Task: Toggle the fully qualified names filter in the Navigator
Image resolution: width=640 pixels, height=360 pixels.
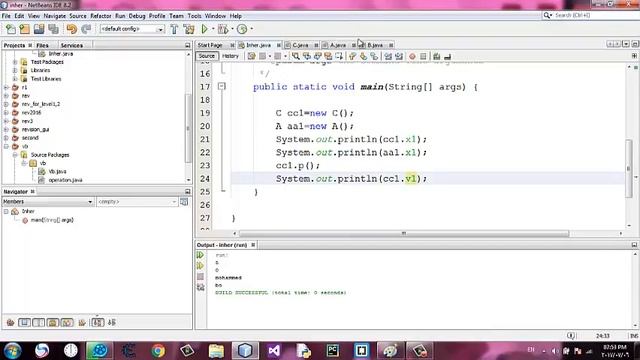Action: click(82, 322)
